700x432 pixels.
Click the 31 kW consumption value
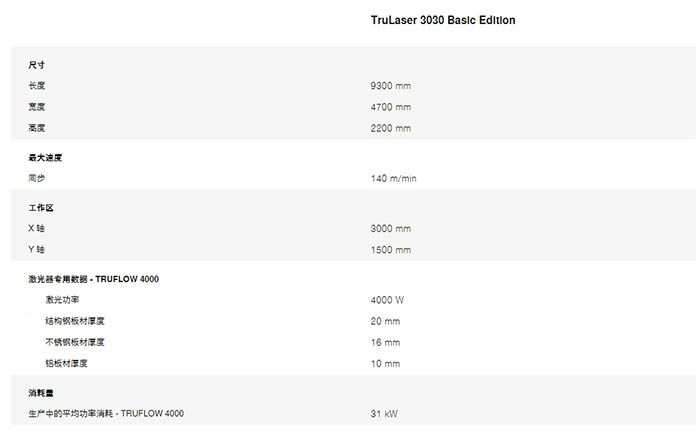(384, 414)
